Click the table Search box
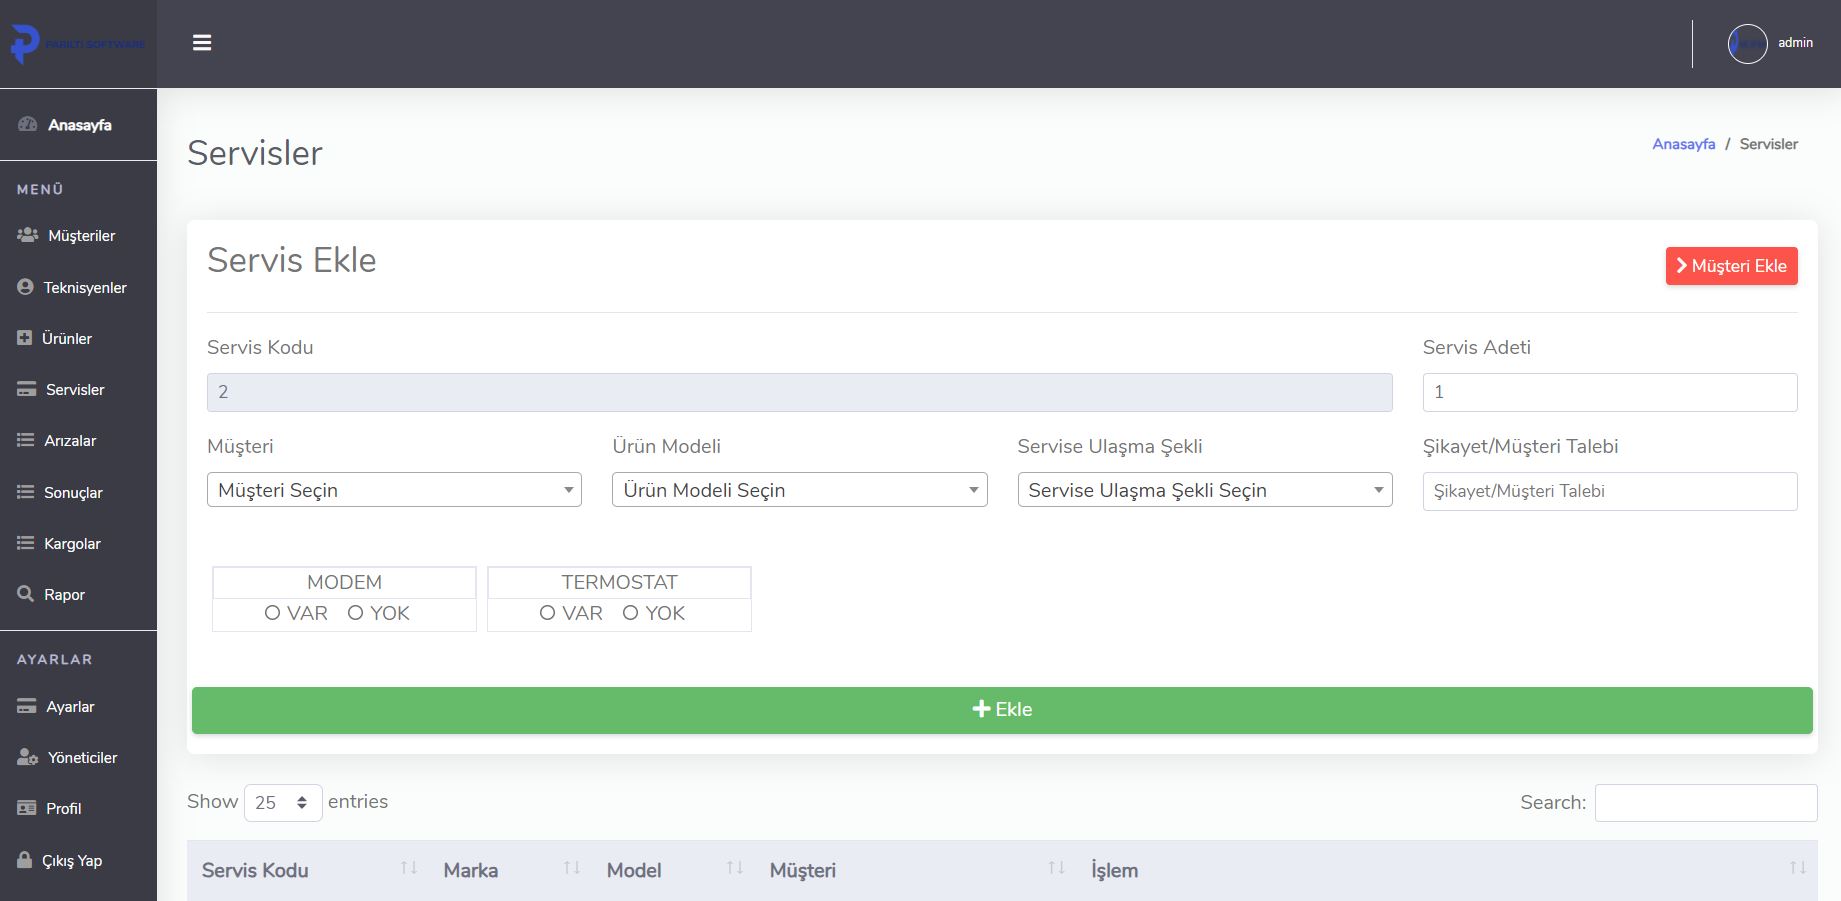 coord(1706,803)
